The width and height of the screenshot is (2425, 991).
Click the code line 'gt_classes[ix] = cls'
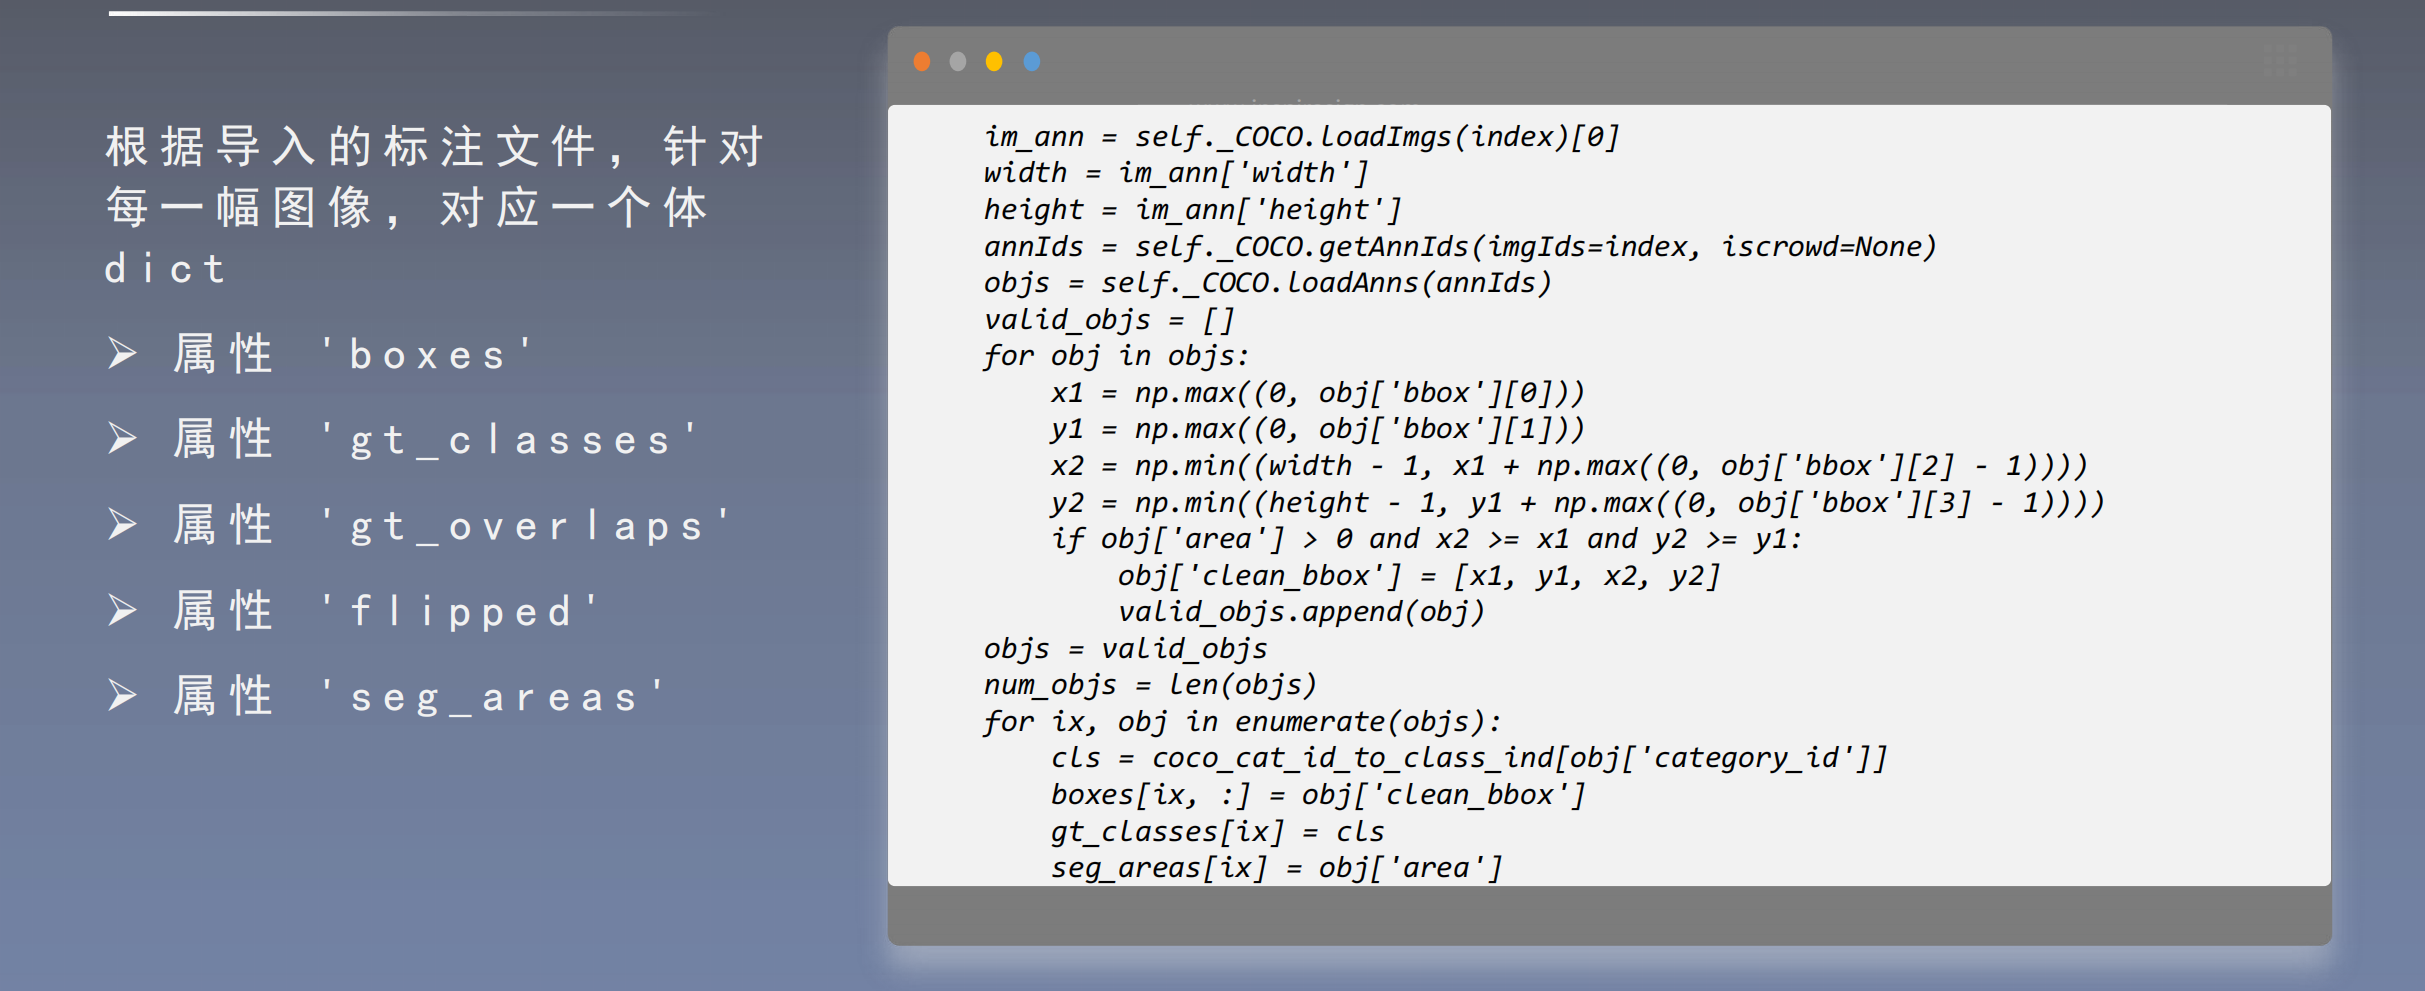pyautogui.click(x=1217, y=832)
